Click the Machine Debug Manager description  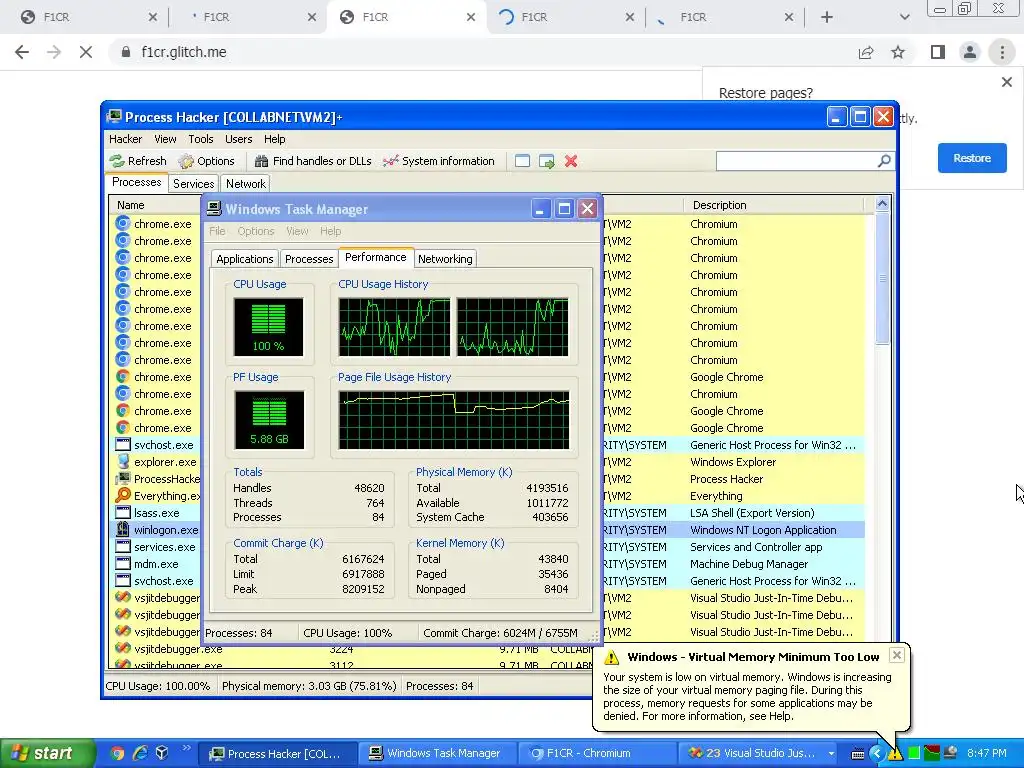click(749, 564)
